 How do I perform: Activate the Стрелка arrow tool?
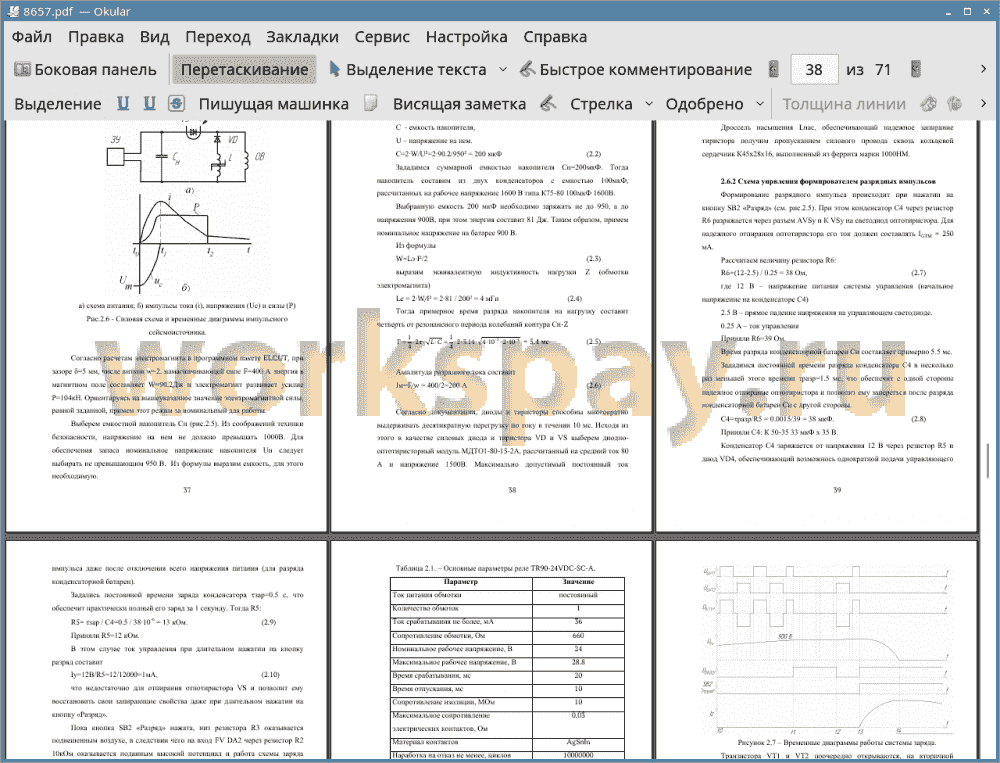(x=601, y=104)
